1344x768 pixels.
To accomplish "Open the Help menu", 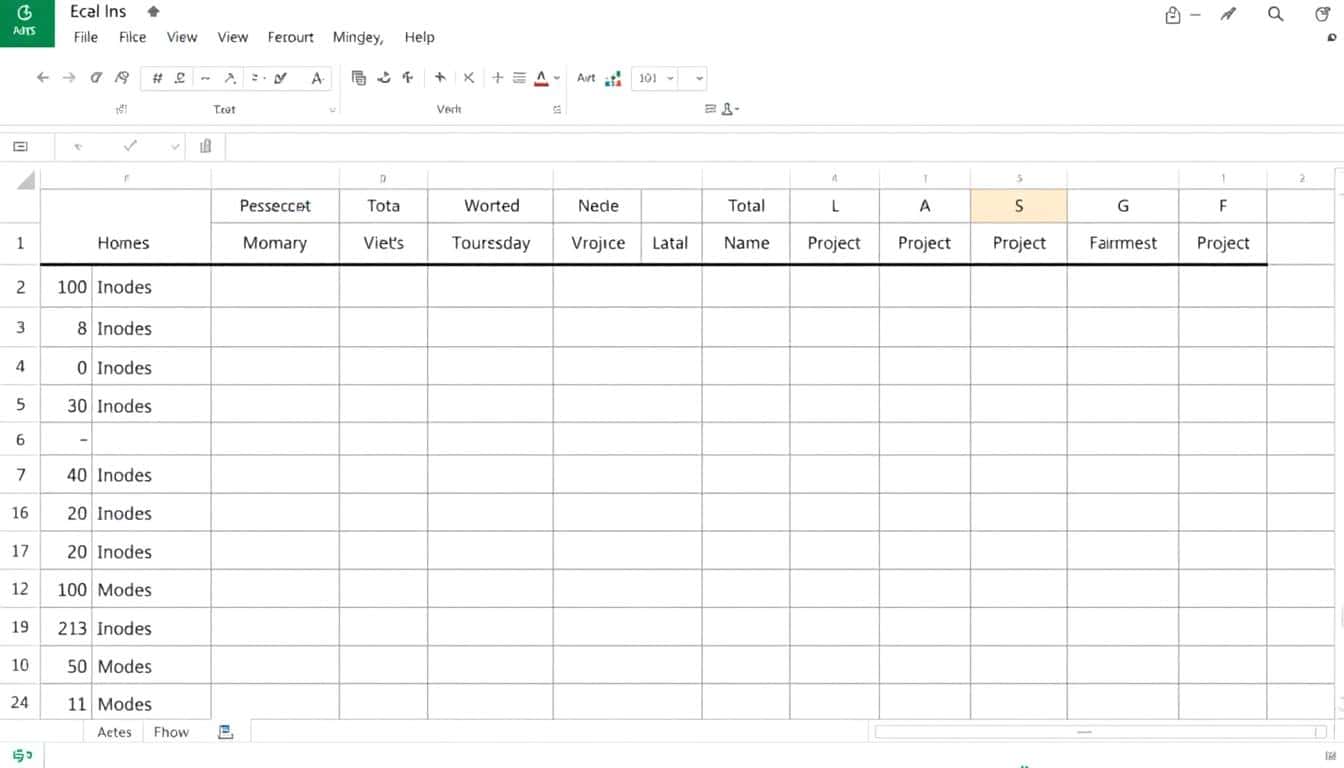I will 419,37.
